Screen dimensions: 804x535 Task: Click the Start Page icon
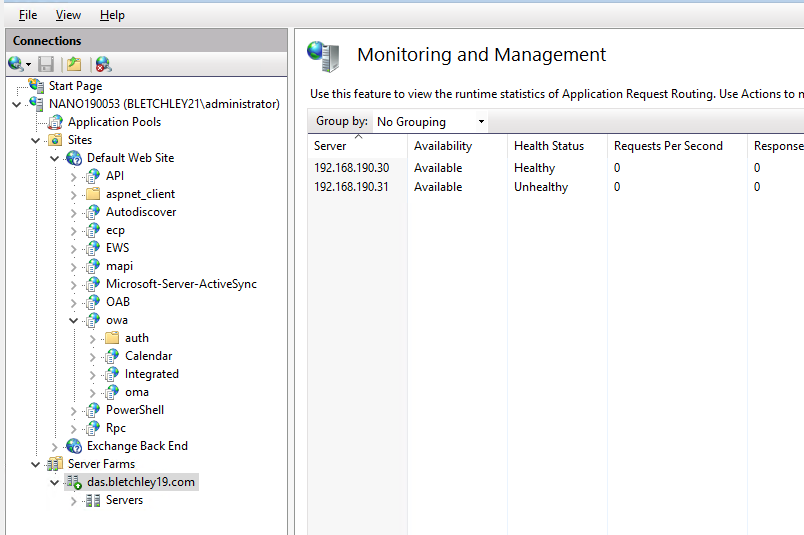coord(36,86)
